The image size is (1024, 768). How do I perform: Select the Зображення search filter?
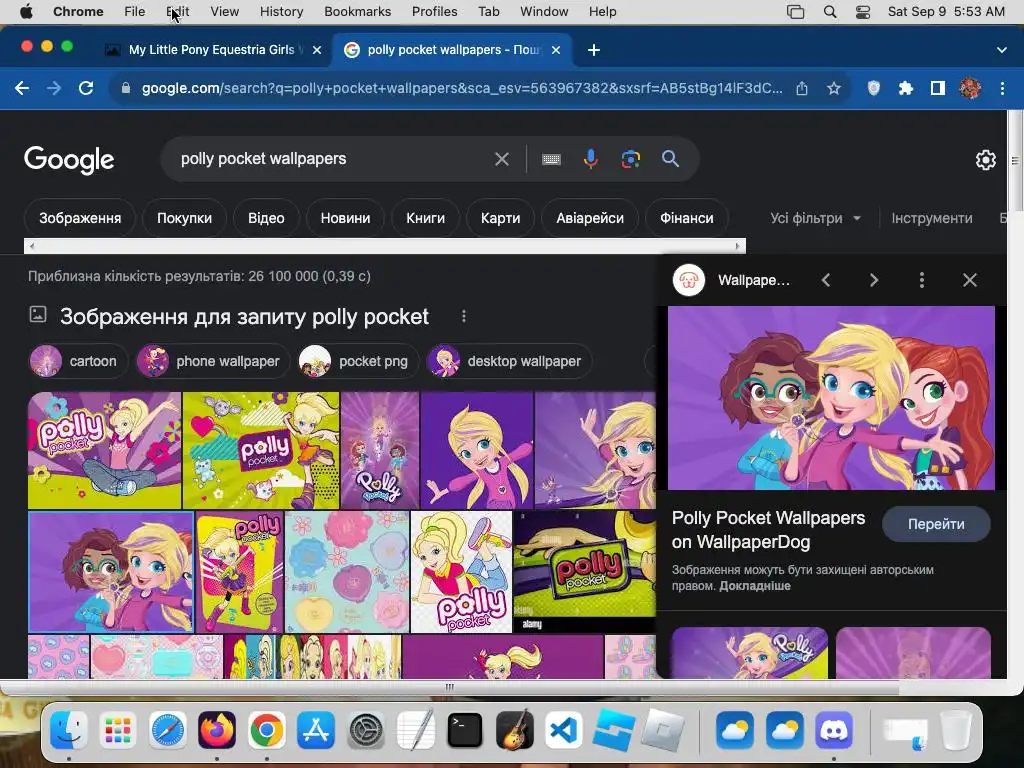tap(80, 218)
